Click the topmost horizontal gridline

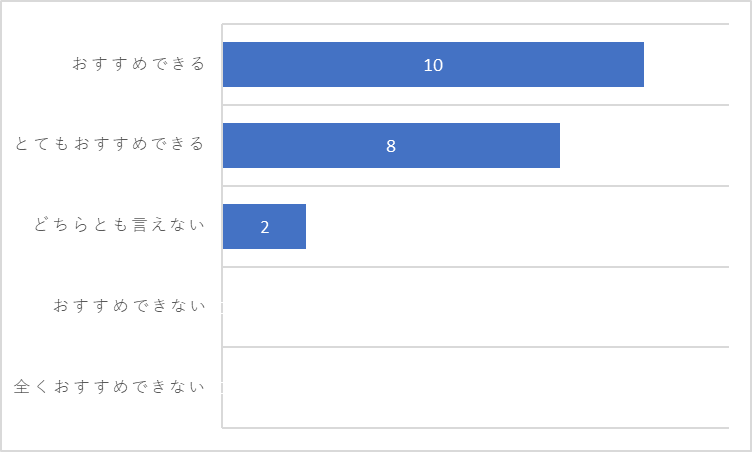pyautogui.click(x=475, y=24)
